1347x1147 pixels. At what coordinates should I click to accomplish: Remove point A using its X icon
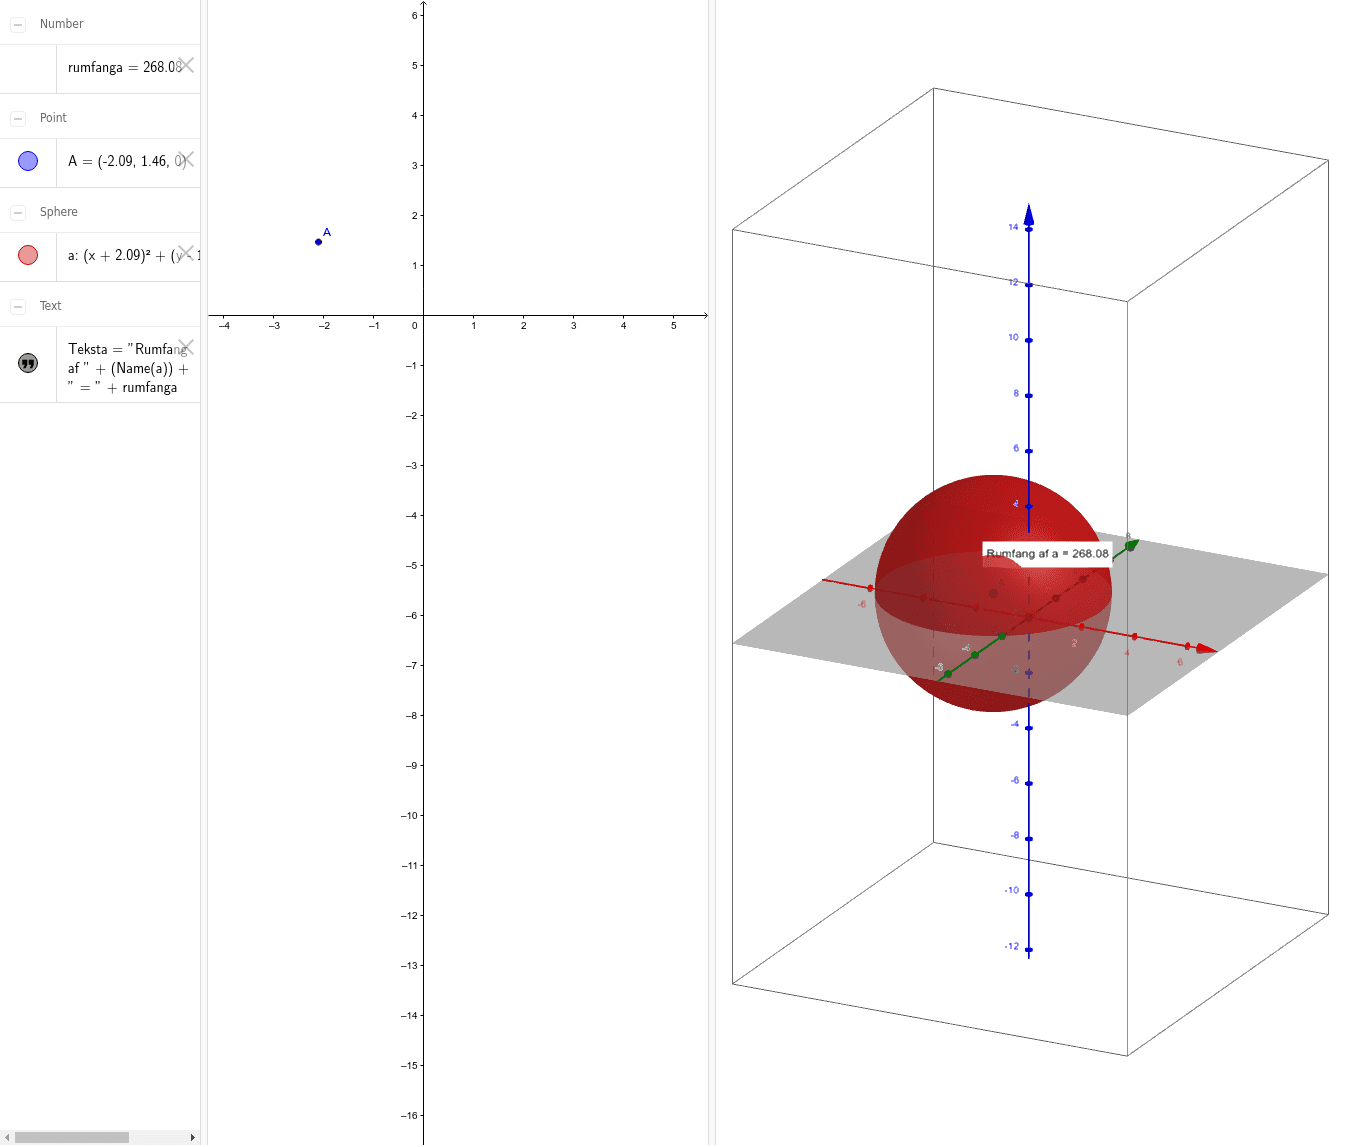[x=186, y=160]
